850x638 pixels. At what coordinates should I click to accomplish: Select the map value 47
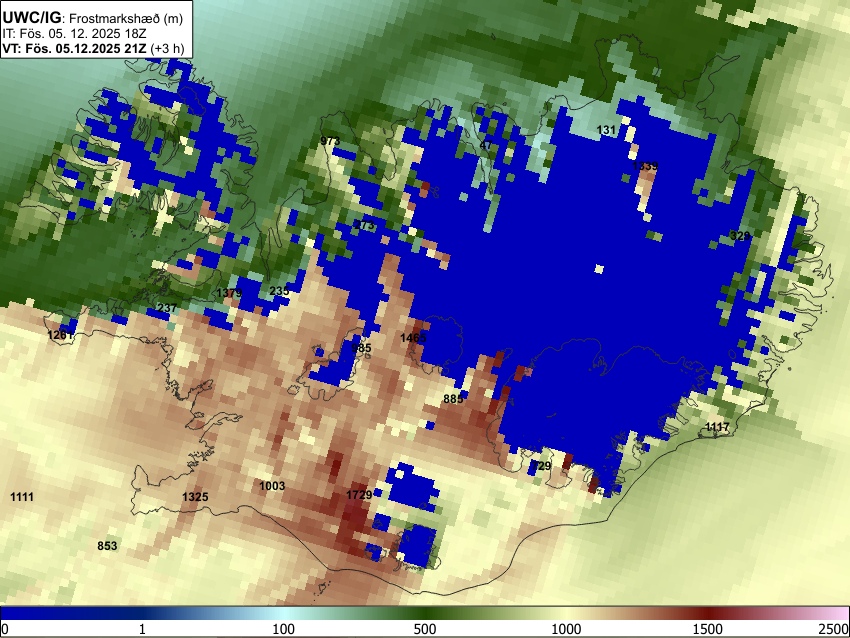(486, 145)
